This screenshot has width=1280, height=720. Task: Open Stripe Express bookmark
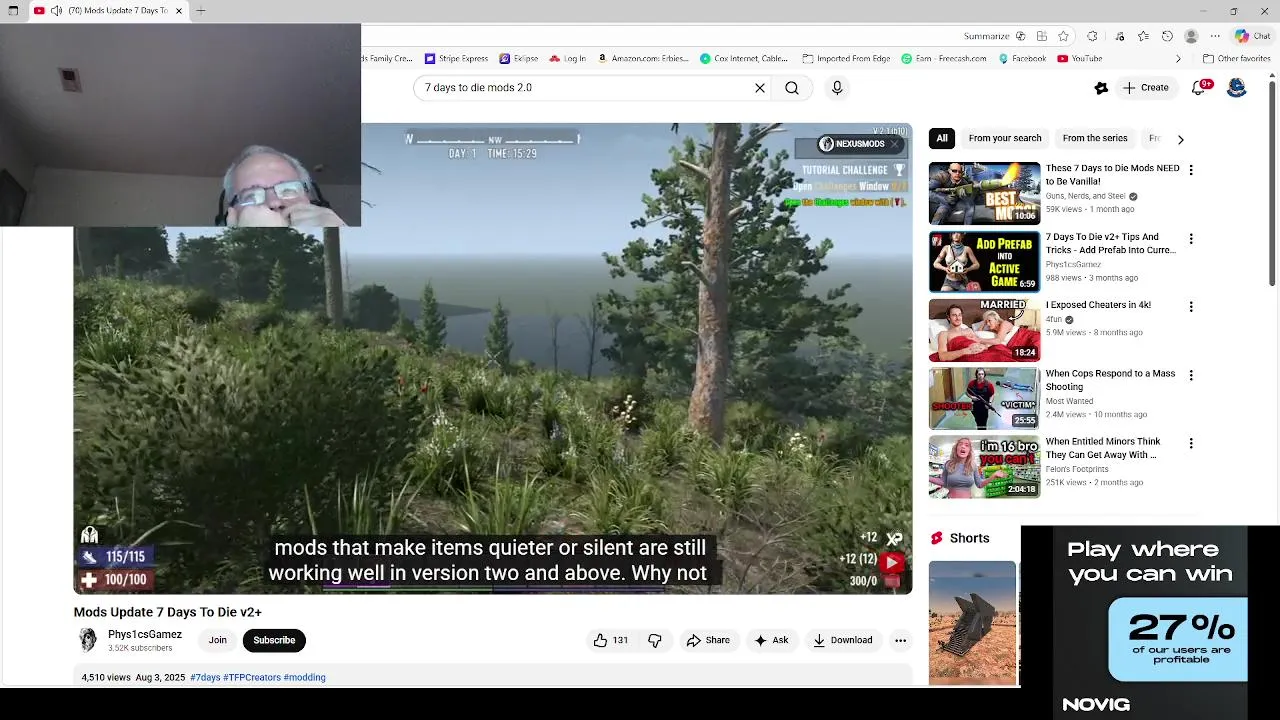point(456,59)
